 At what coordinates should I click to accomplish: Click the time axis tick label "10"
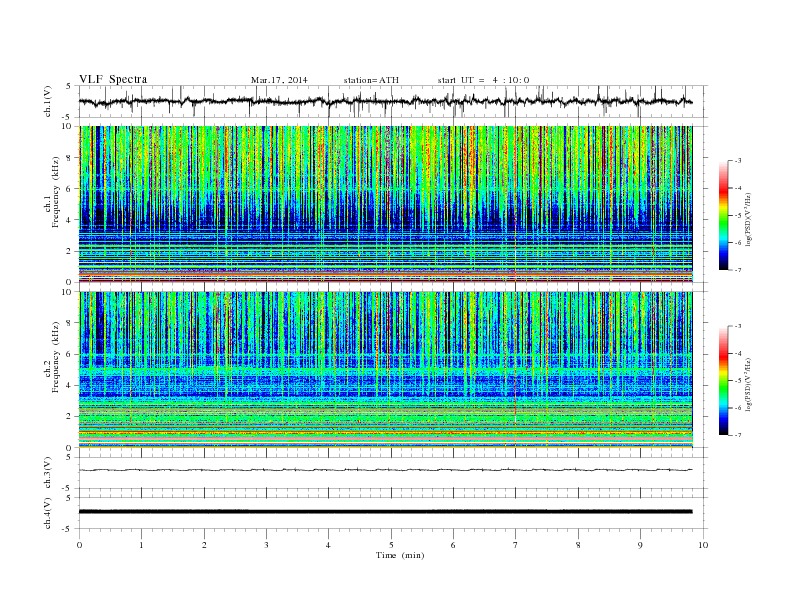click(703, 545)
